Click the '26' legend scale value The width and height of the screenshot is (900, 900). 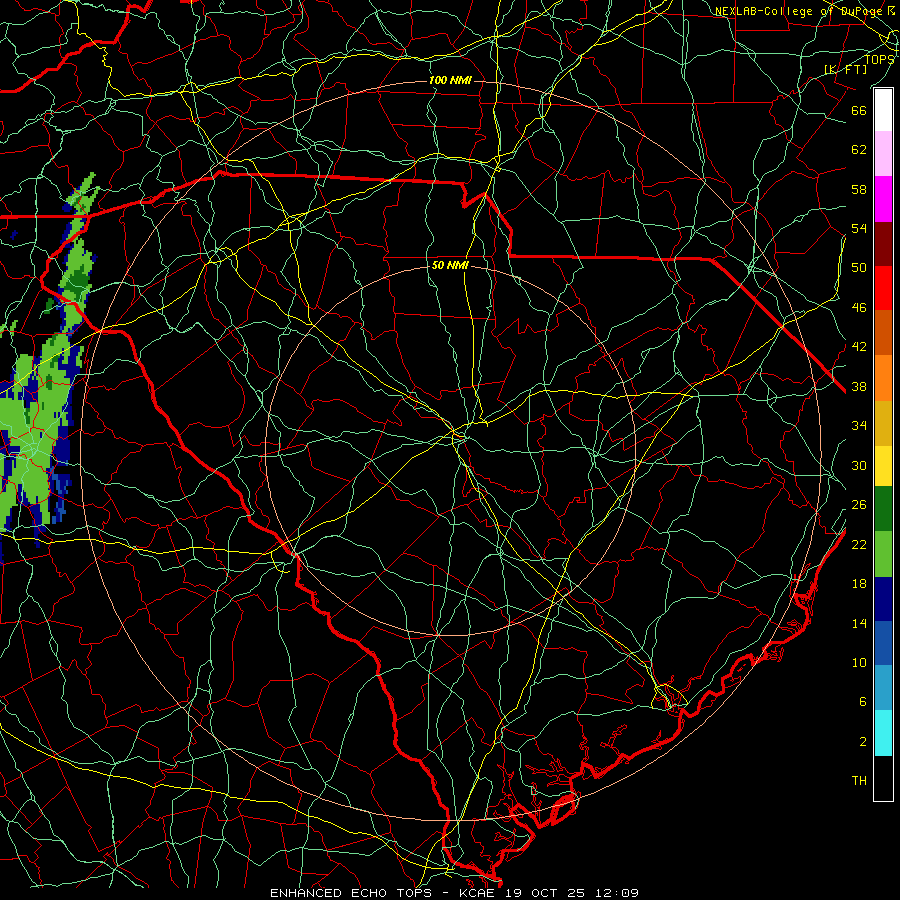pos(859,505)
